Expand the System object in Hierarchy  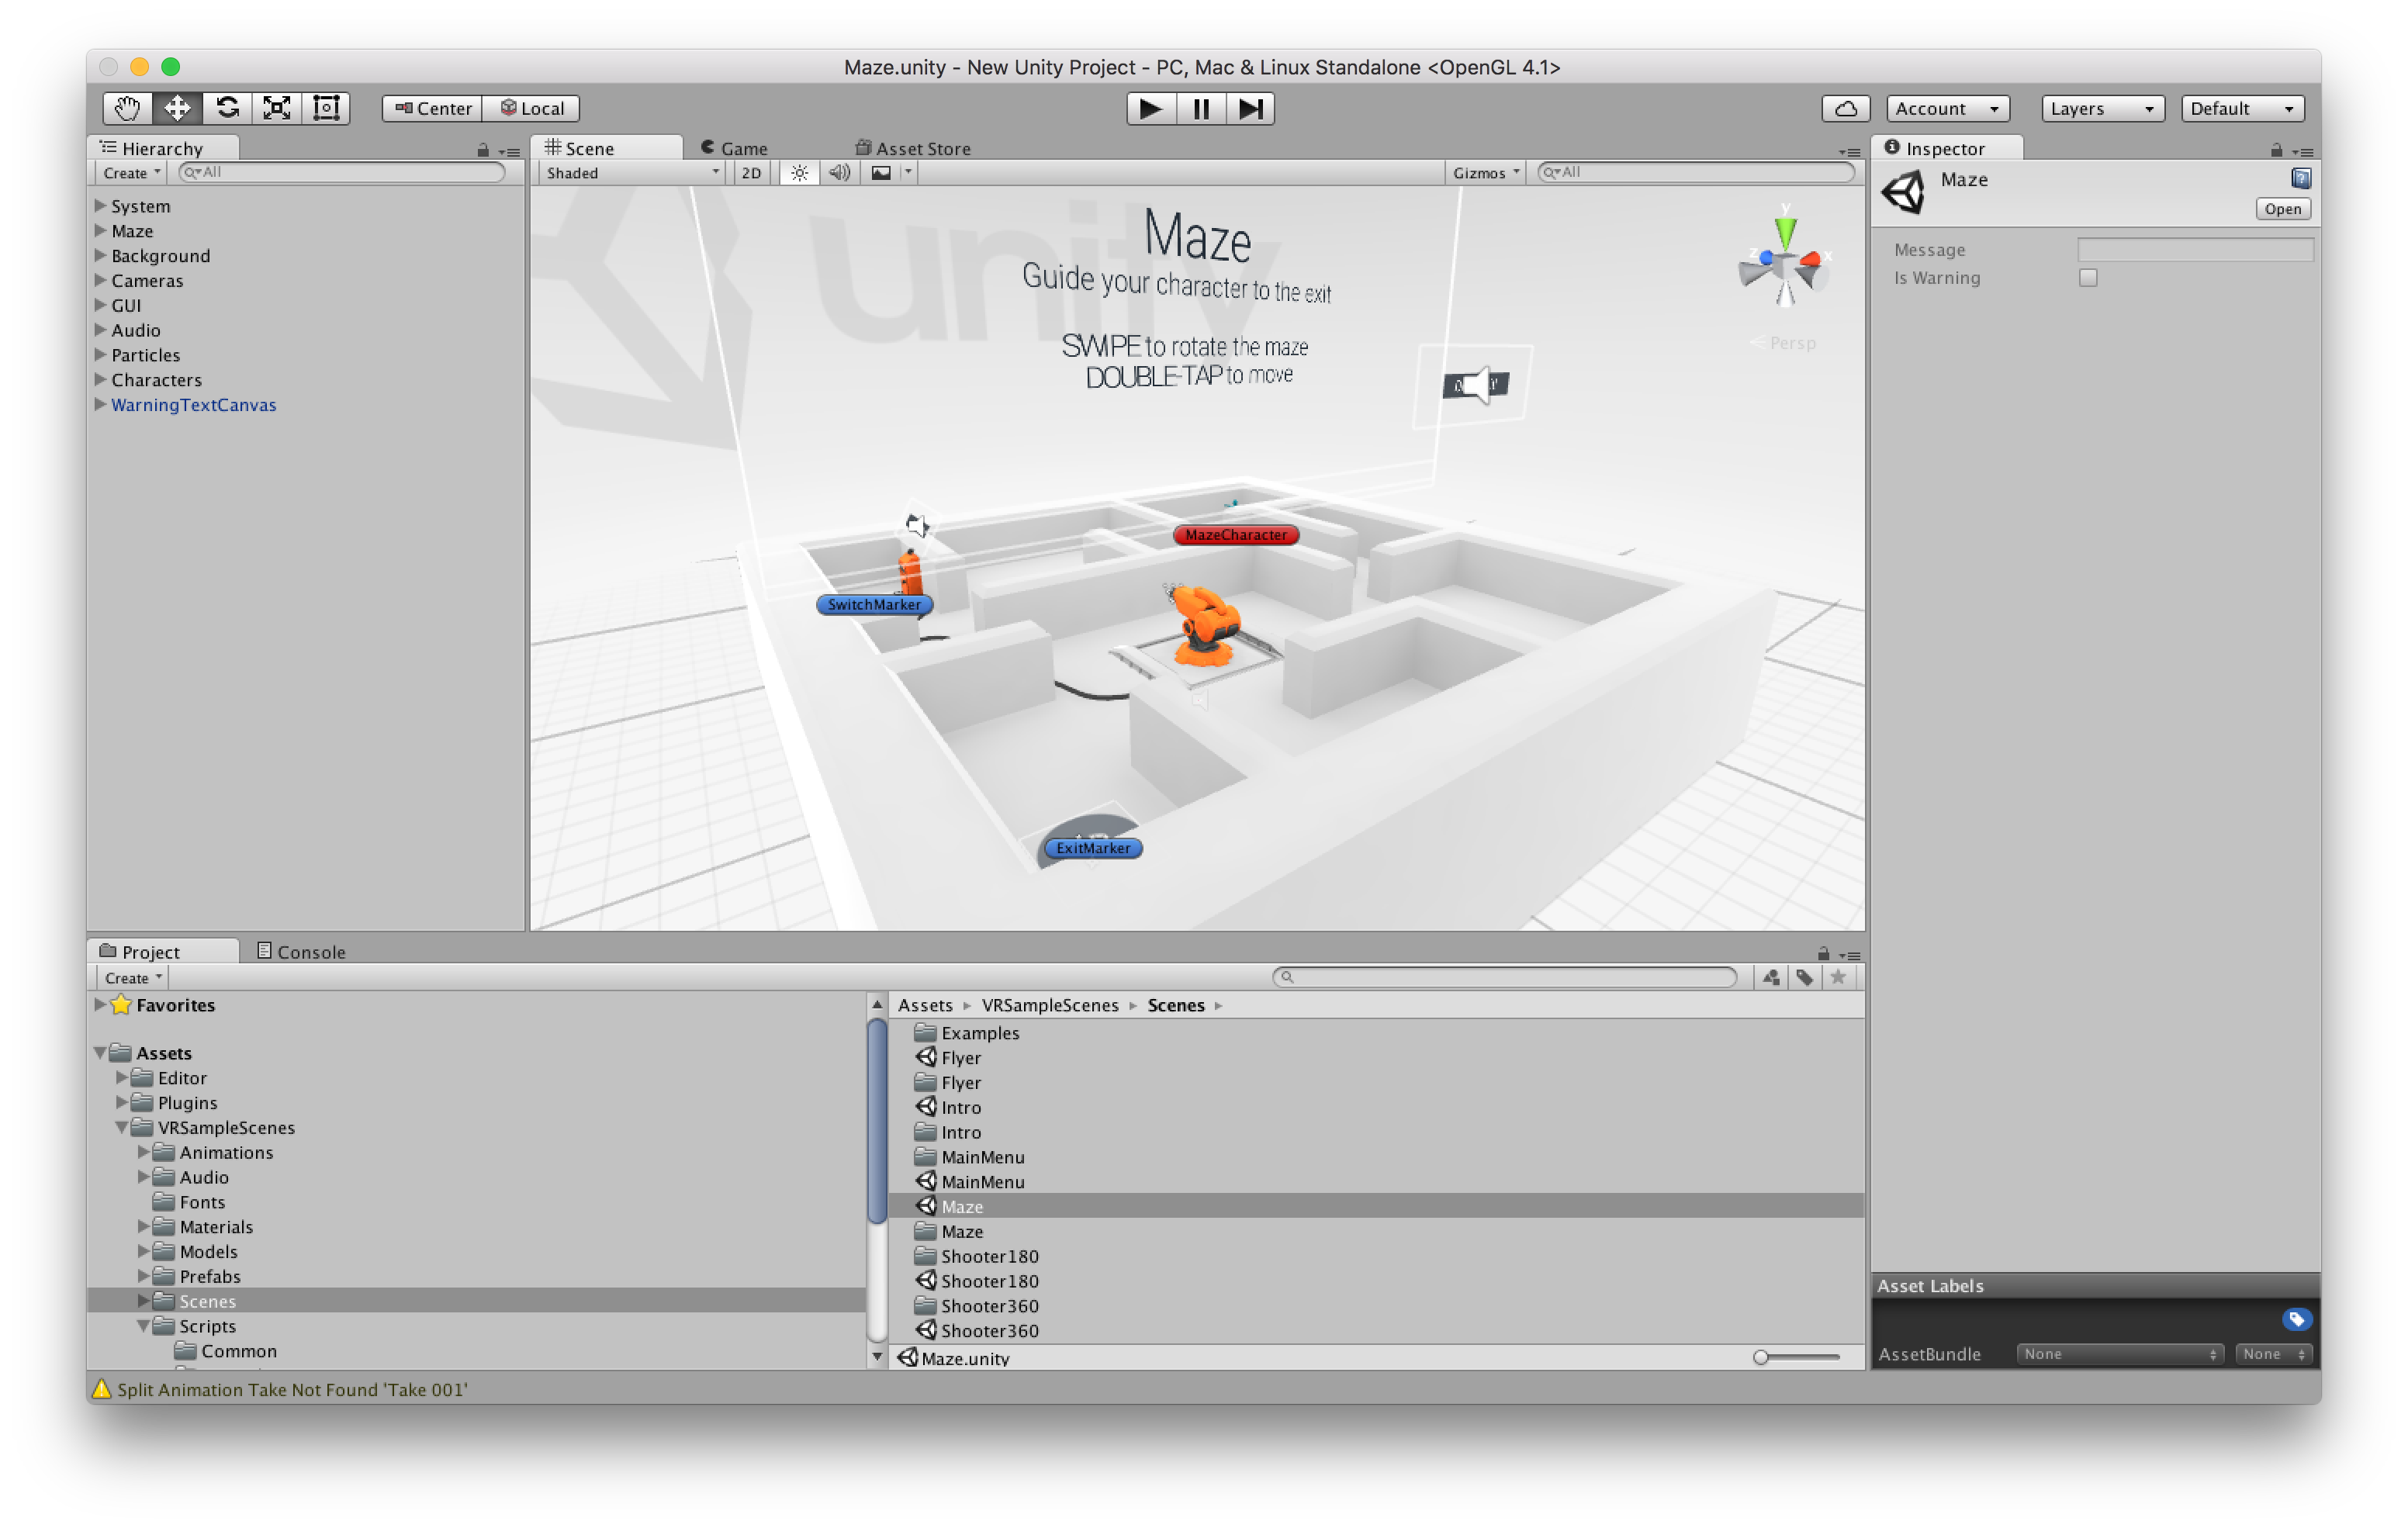point(100,205)
